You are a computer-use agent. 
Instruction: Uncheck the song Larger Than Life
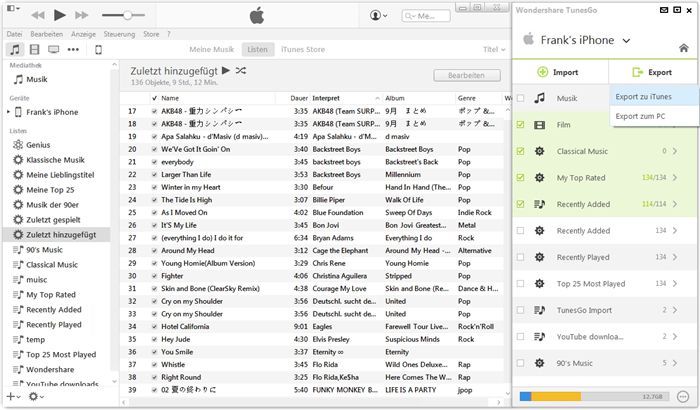pyautogui.click(x=154, y=175)
